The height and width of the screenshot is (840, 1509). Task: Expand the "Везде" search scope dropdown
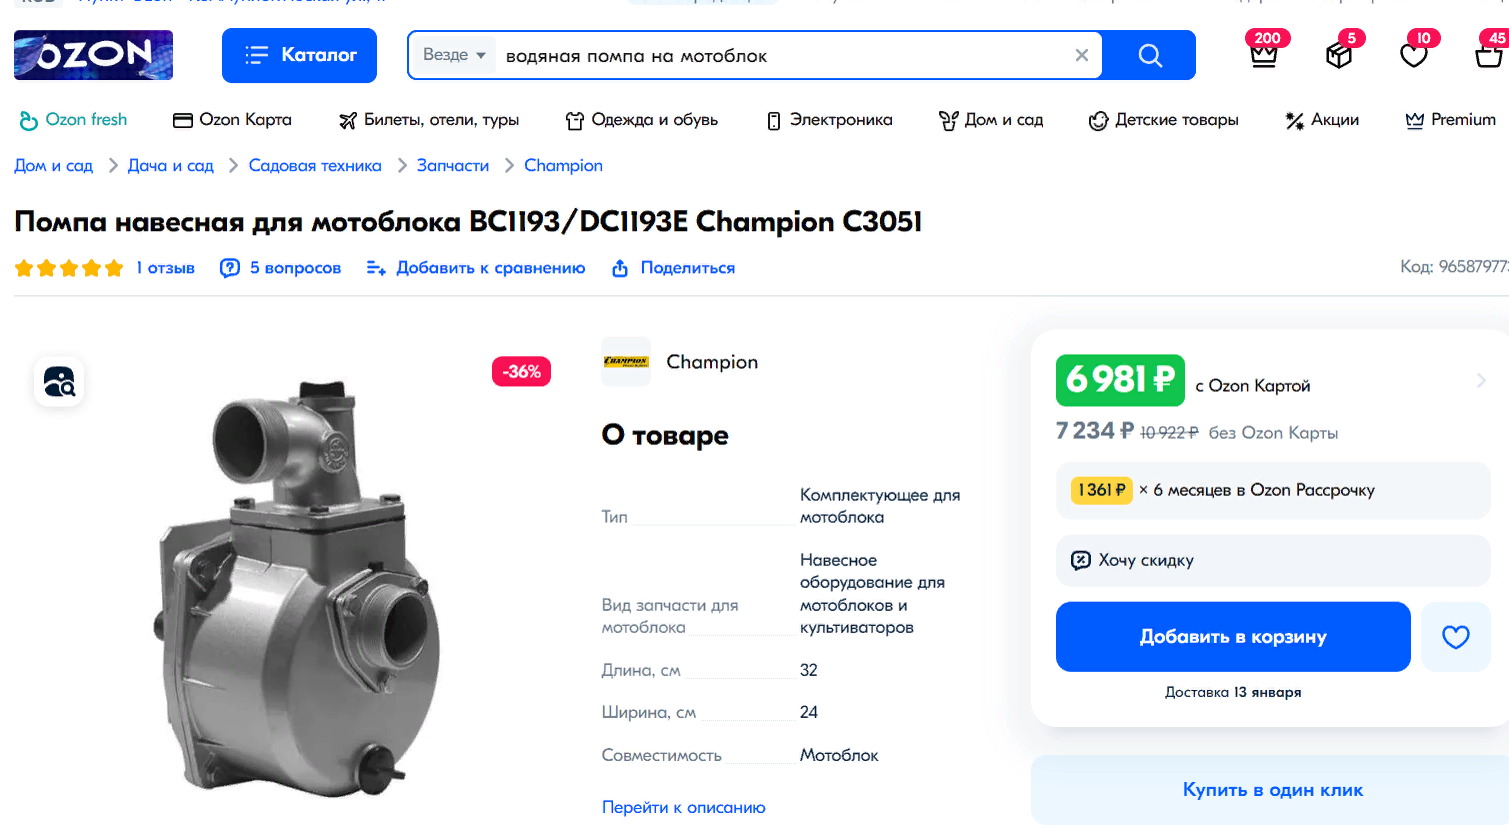click(x=454, y=55)
